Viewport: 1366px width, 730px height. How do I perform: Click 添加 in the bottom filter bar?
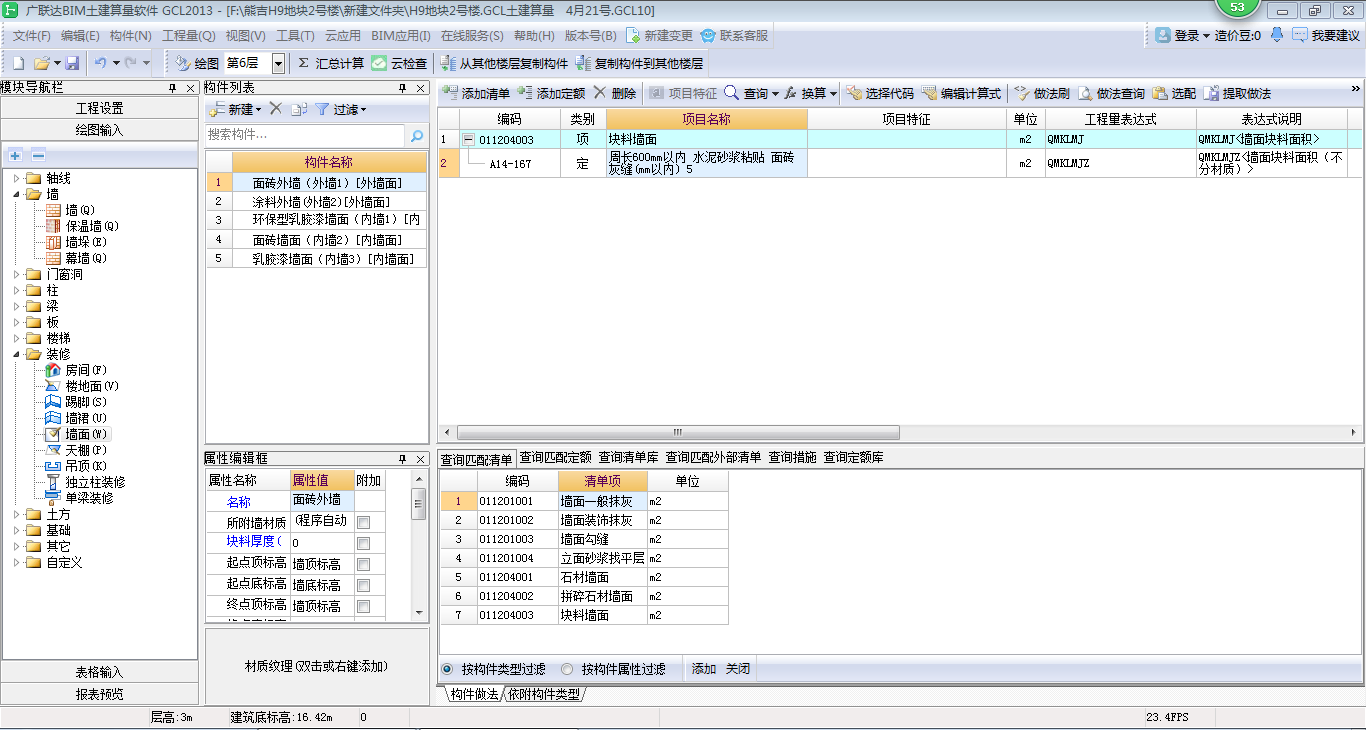[704, 669]
